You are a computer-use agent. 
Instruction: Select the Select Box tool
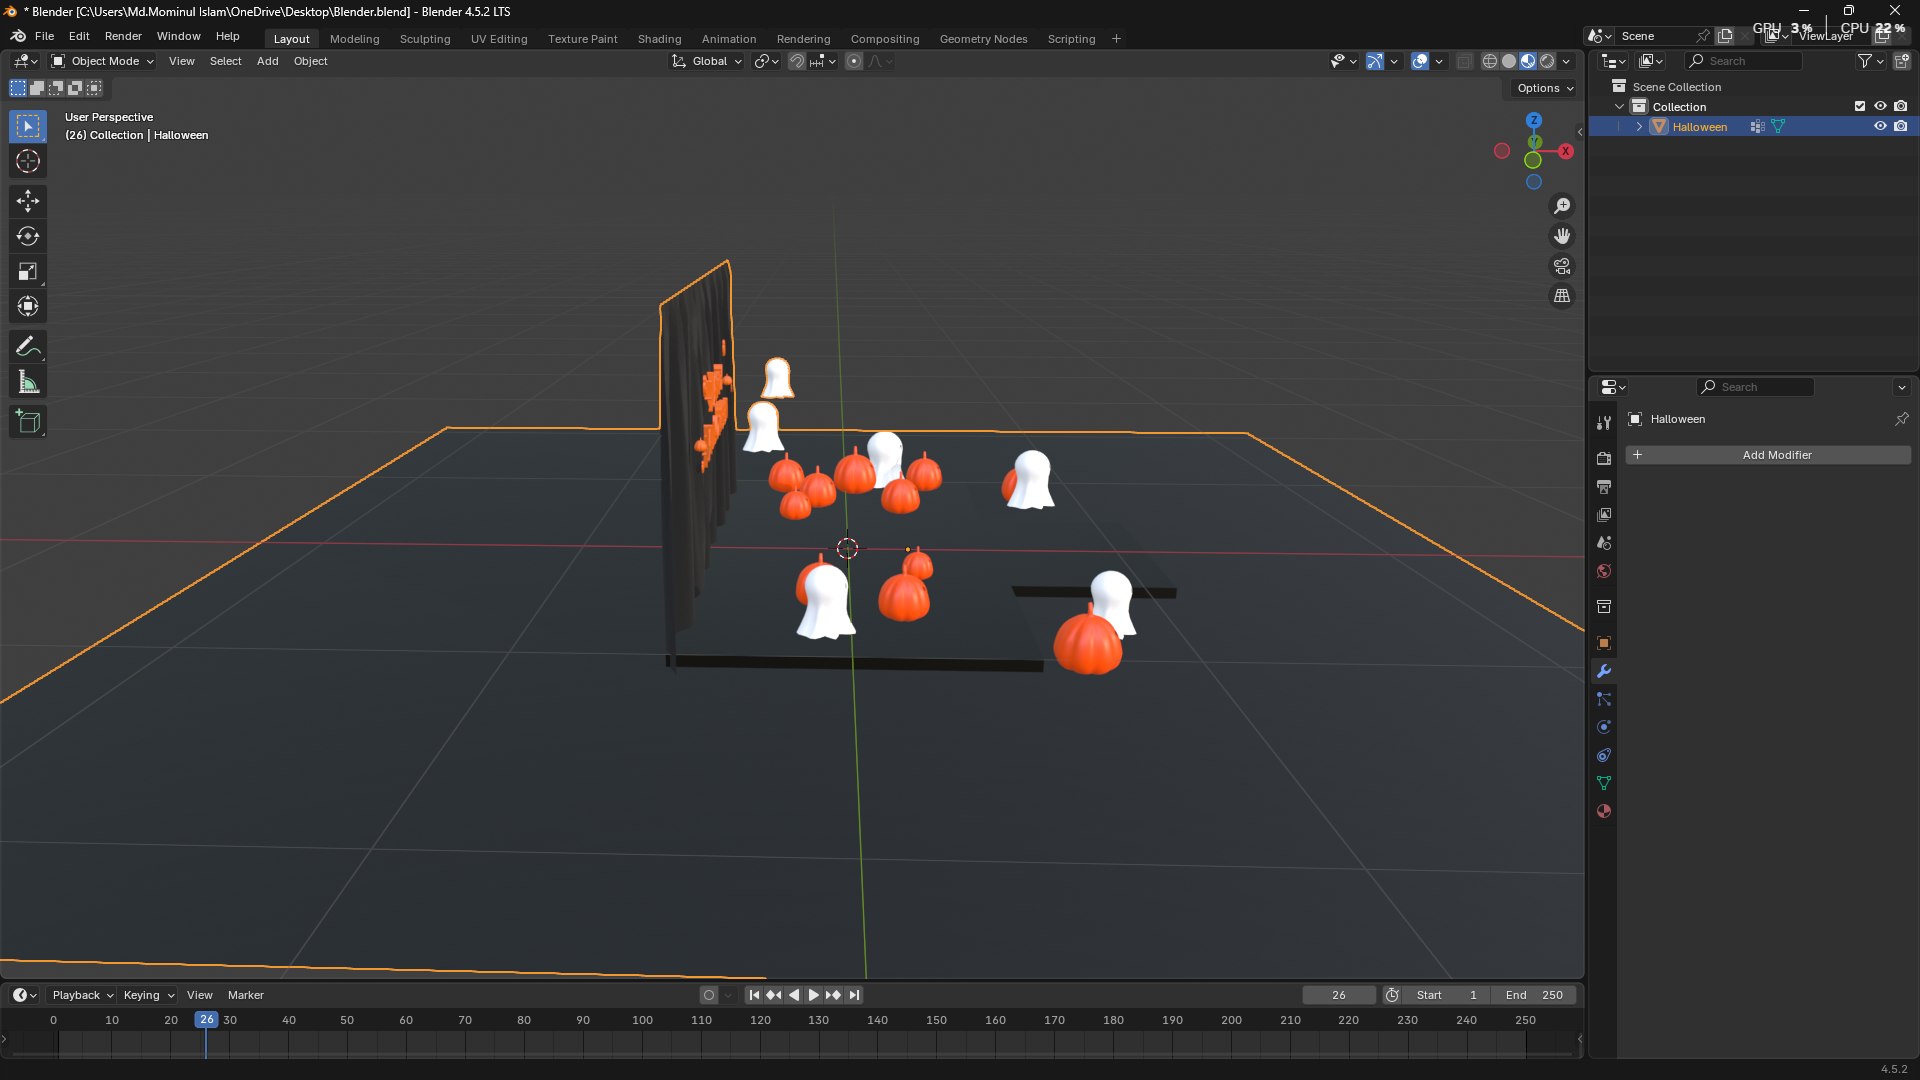click(x=28, y=126)
